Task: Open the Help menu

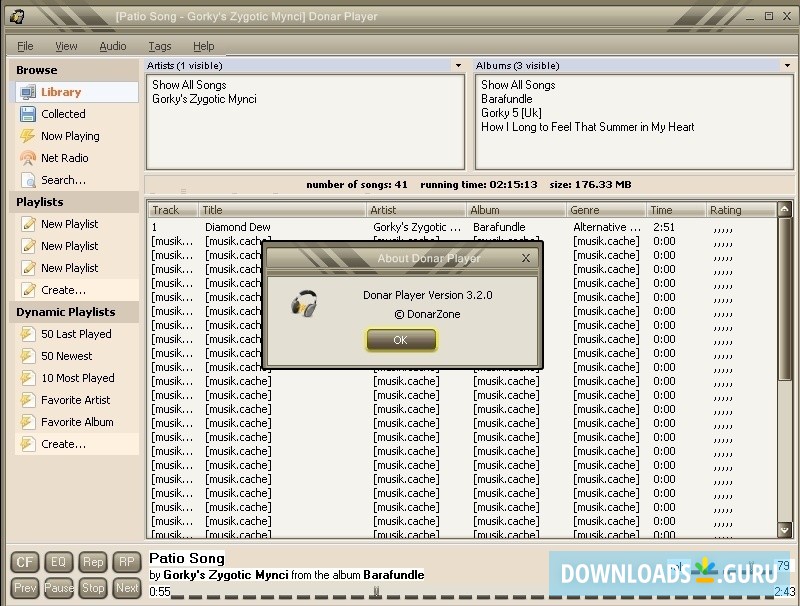Action: click(x=204, y=46)
